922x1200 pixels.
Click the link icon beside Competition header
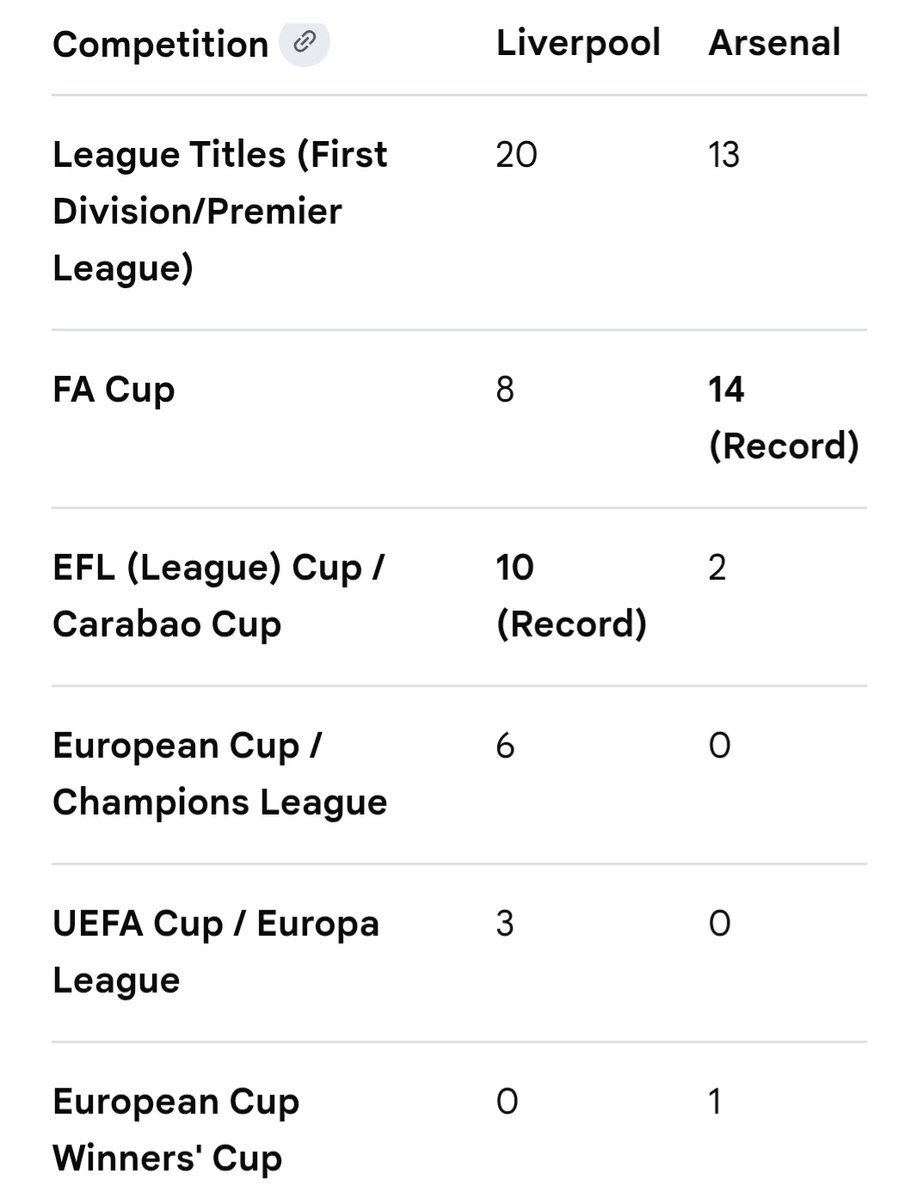pos(304,43)
